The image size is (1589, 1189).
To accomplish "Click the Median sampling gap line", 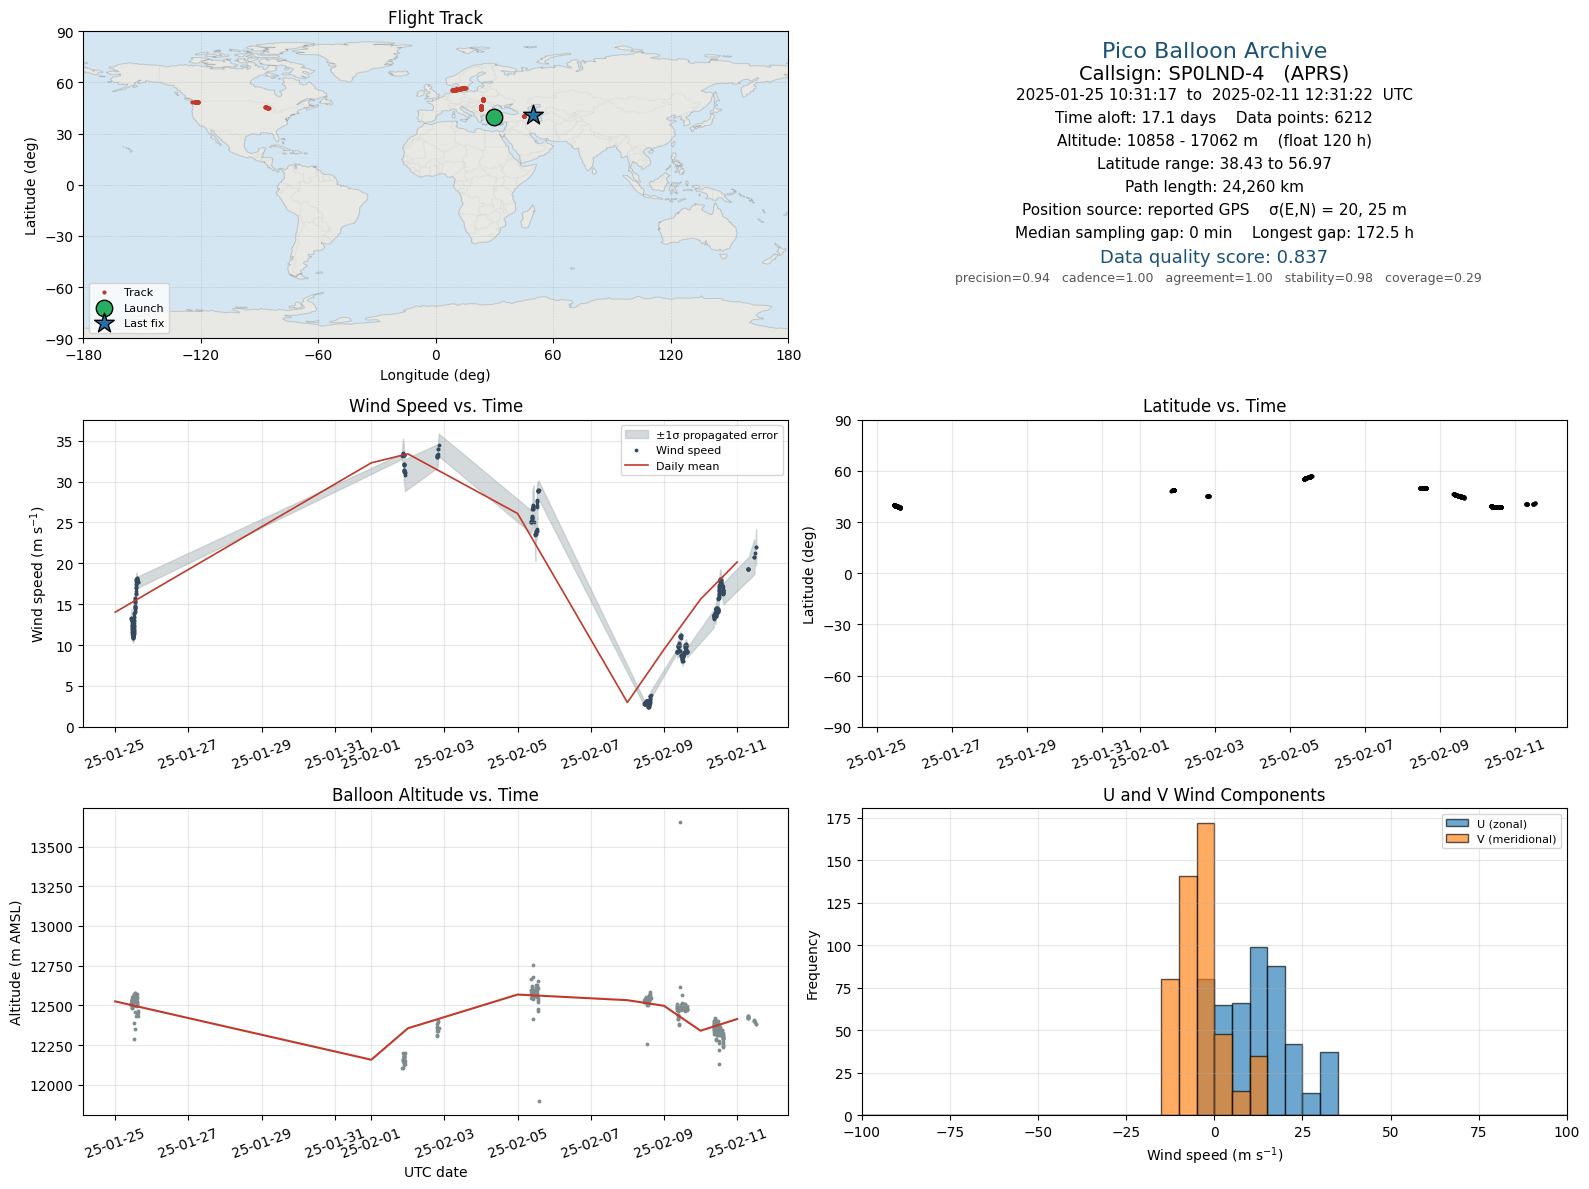I will (x=1214, y=233).
